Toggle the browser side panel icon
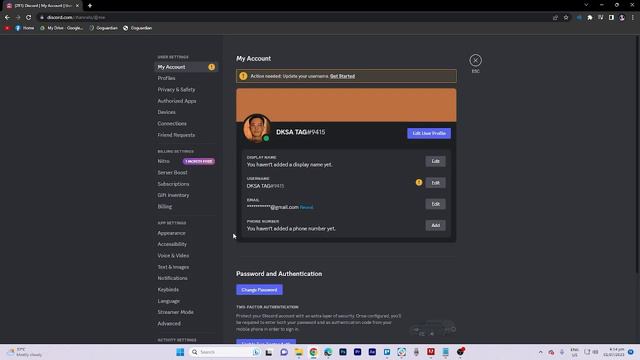This screenshot has height=360, width=640. pyautogui.click(x=611, y=18)
